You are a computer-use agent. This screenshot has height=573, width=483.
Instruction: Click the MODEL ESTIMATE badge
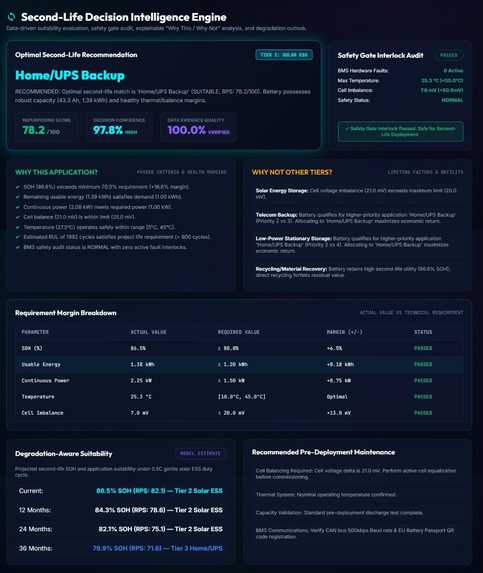click(200, 454)
